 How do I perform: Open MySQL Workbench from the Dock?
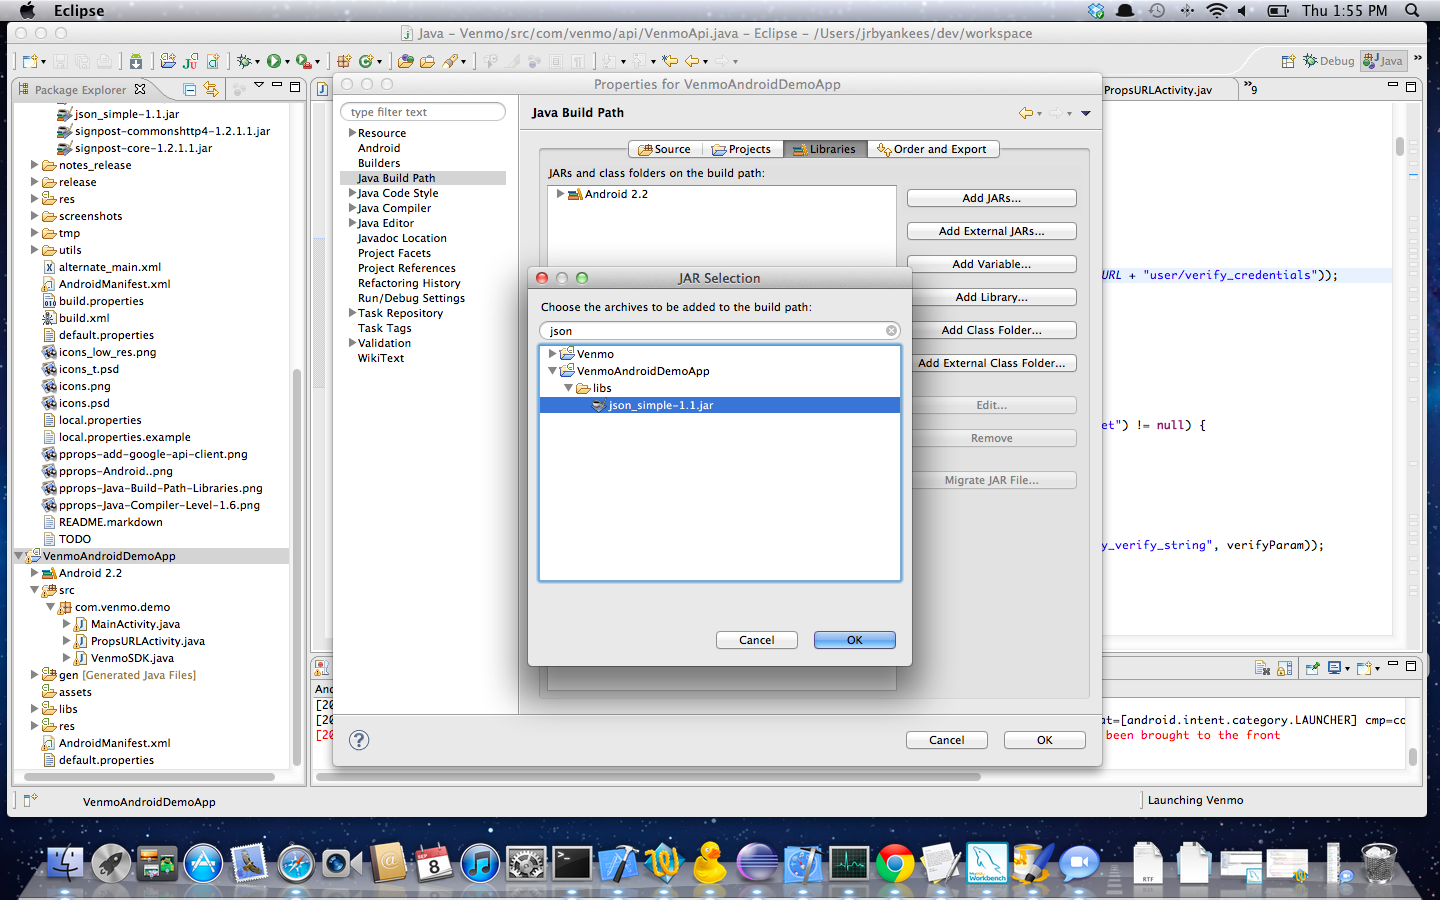click(x=987, y=862)
